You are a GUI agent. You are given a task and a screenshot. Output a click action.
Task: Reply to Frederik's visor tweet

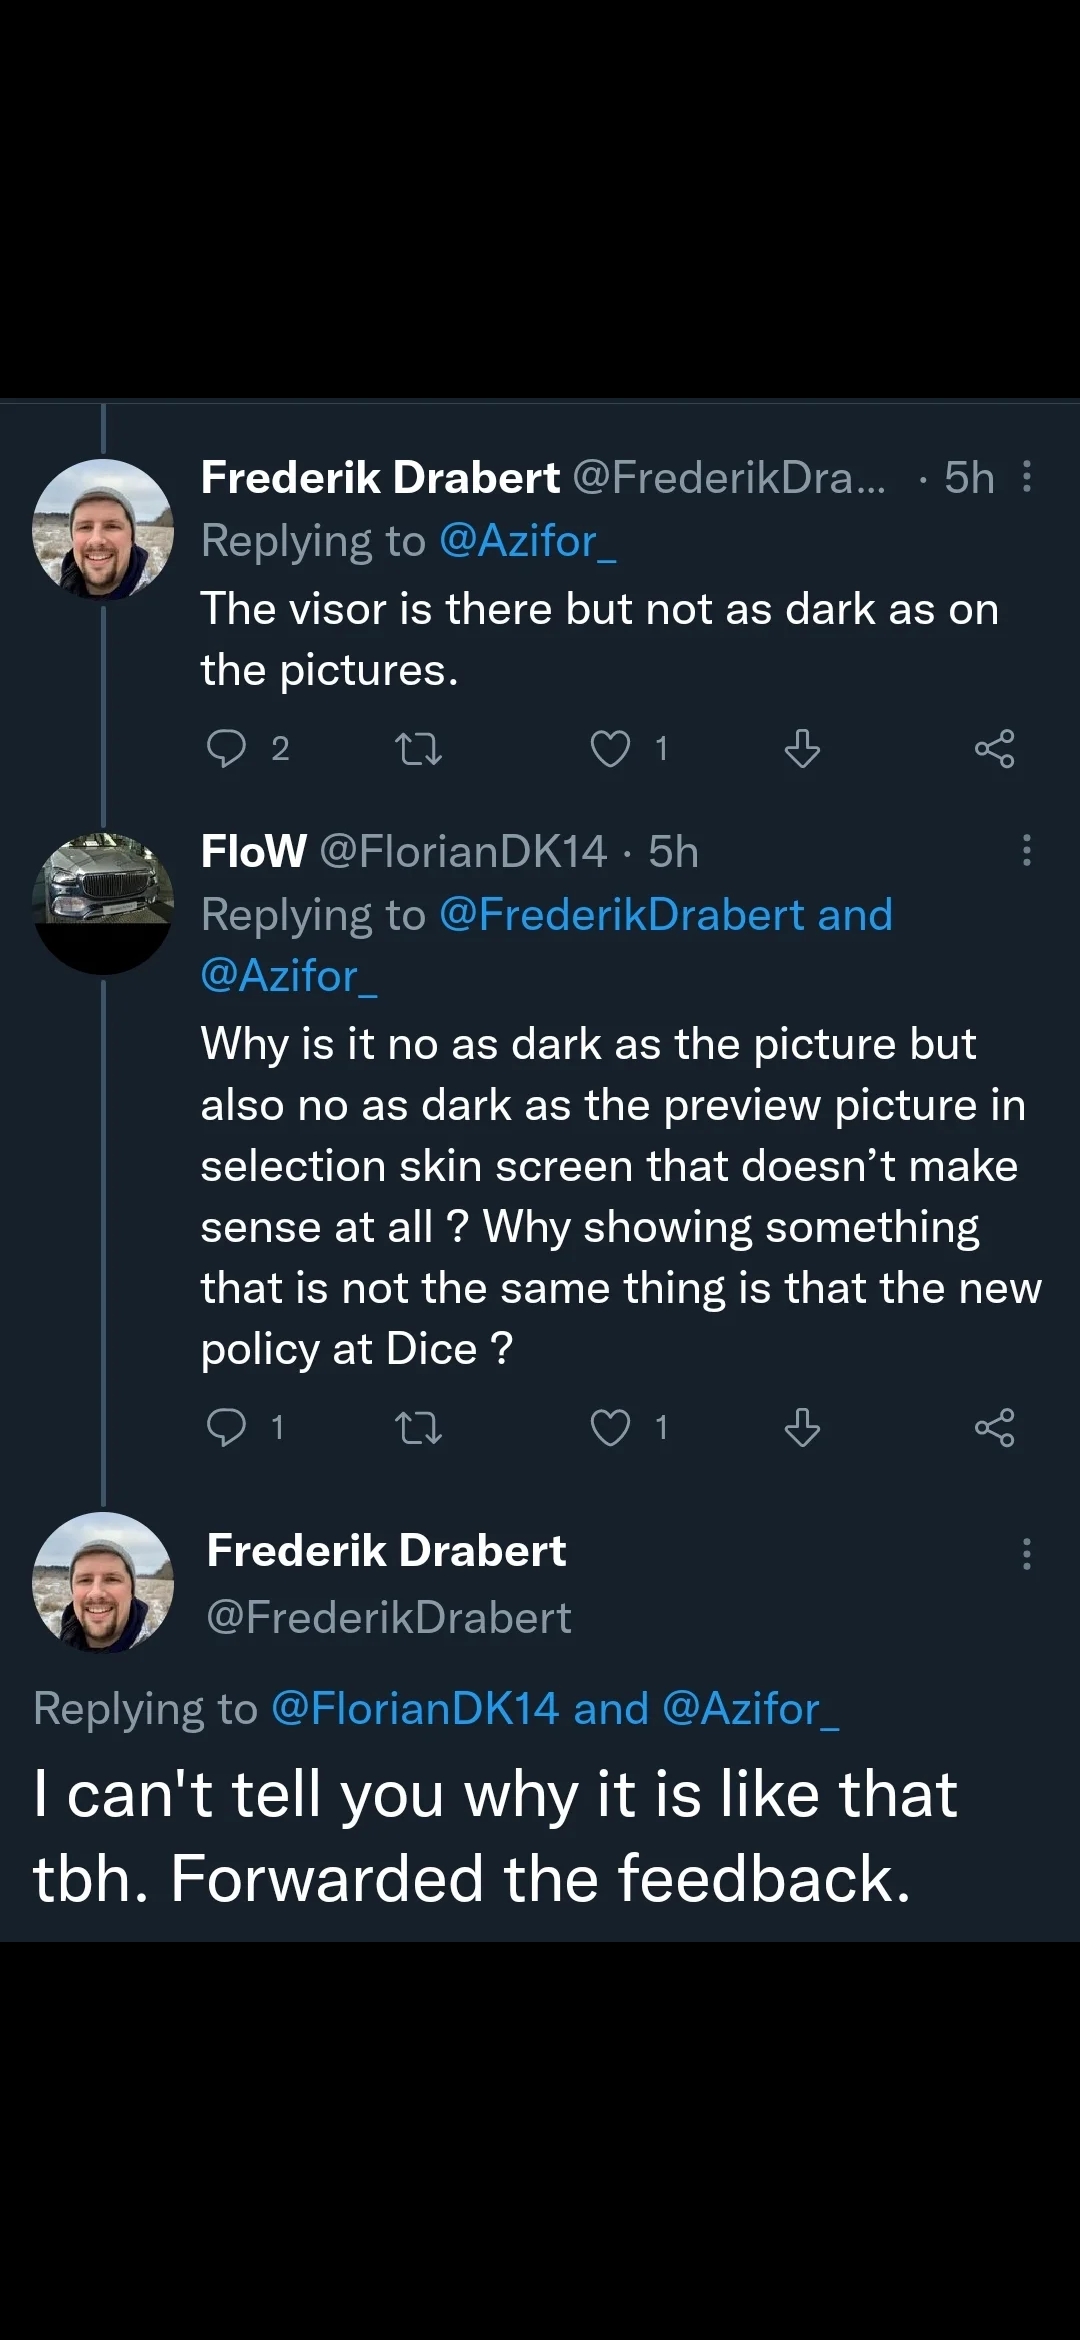226,748
